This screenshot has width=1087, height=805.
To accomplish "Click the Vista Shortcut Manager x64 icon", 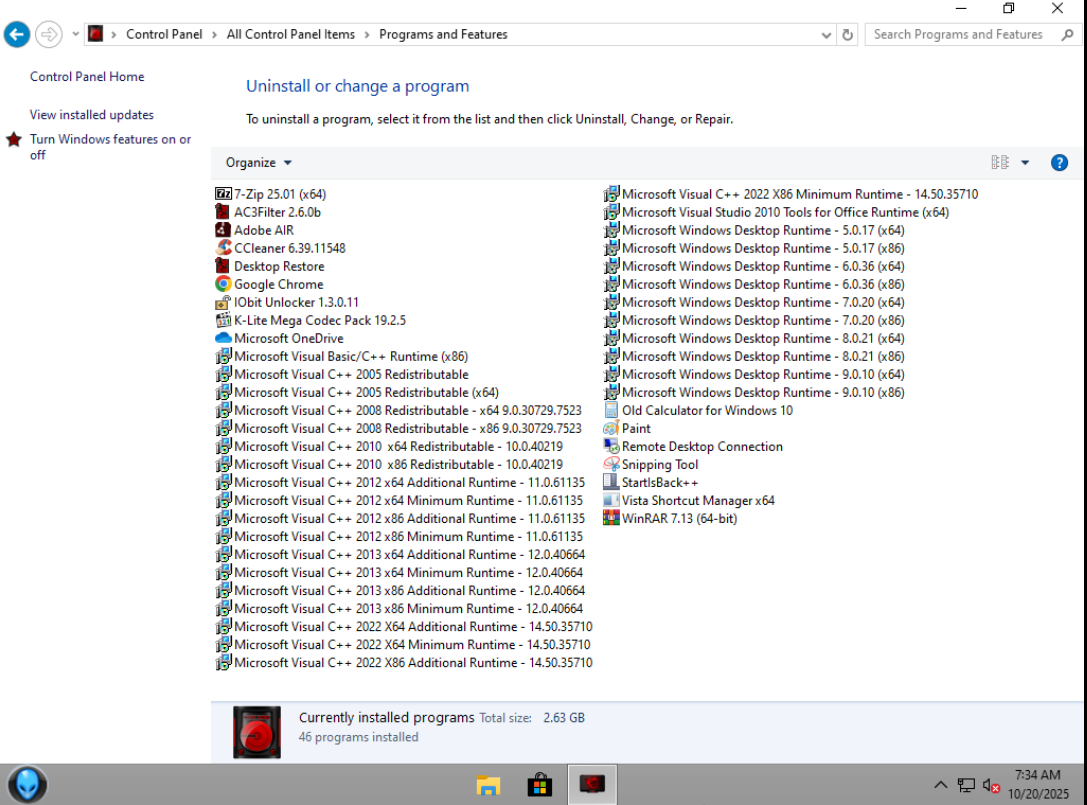I will pos(611,501).
